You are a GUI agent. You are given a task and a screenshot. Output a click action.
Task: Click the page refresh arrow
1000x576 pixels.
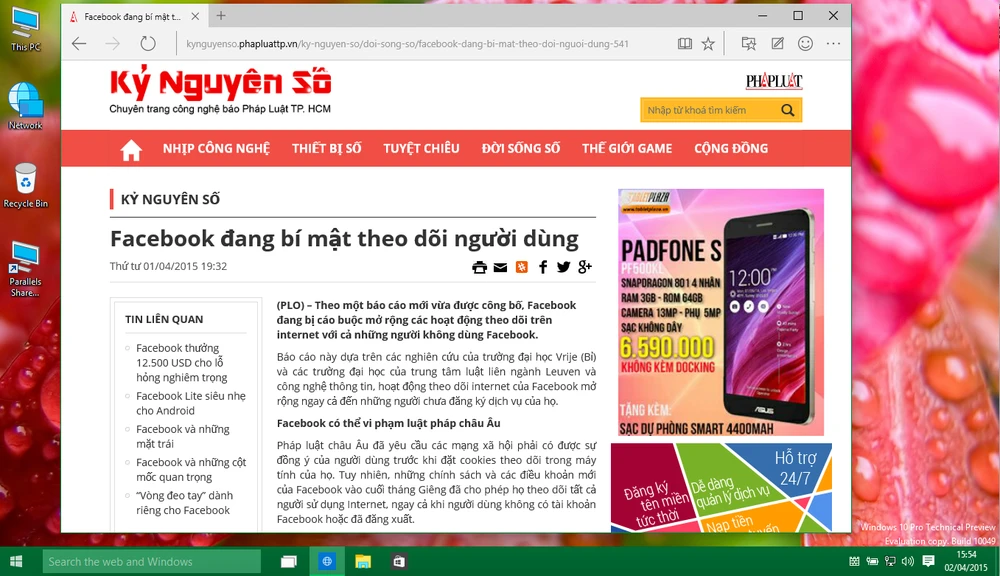pyautogui.click(x=148, y=43)
